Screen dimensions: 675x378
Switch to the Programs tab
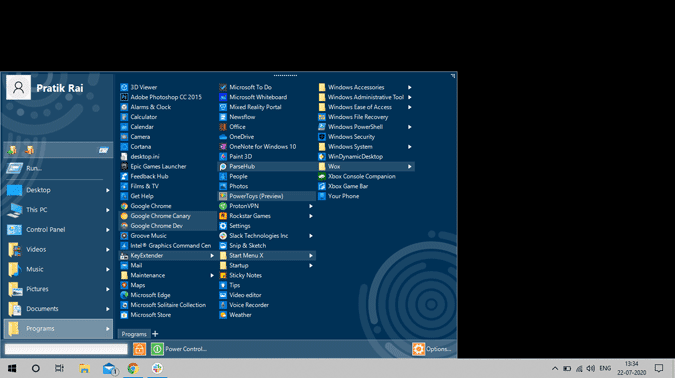tap(133, 334)
